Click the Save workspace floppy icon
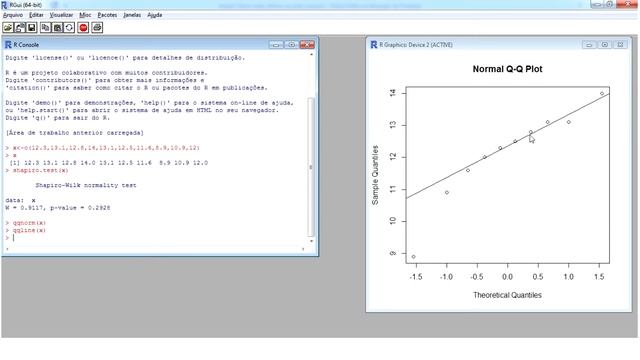The height and width of the screenshot is (360, 640). [31, 28]
